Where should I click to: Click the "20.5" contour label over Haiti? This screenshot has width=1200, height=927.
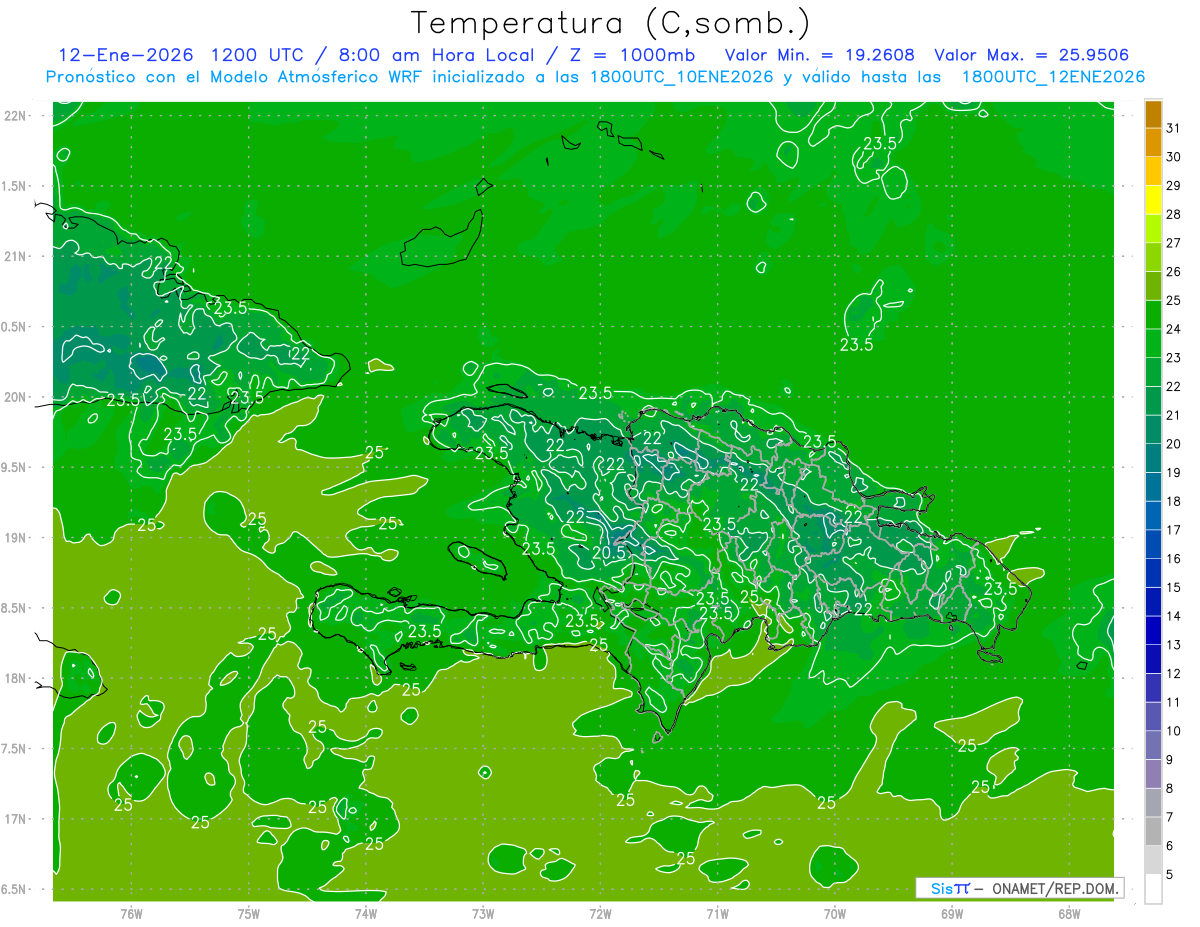[608, 552]
